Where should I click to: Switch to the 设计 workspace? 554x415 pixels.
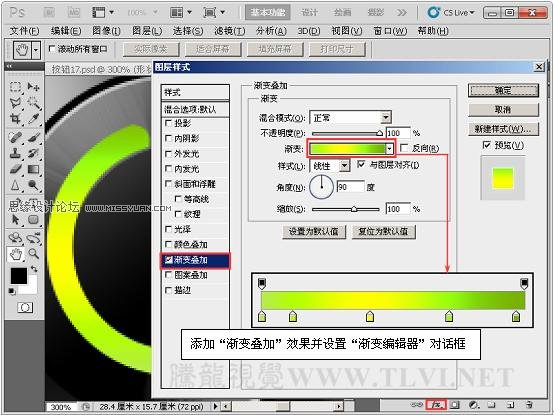tap(310, 13)
